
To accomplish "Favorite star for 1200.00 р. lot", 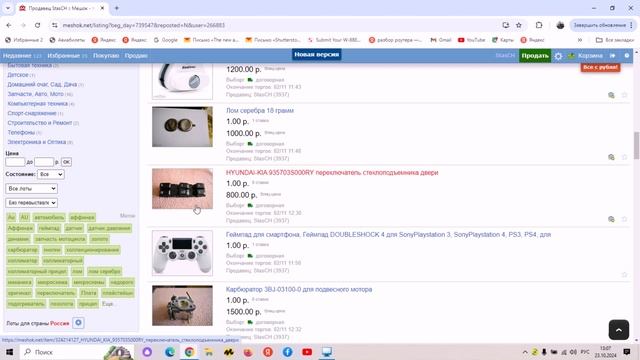I will click(624, 95).
